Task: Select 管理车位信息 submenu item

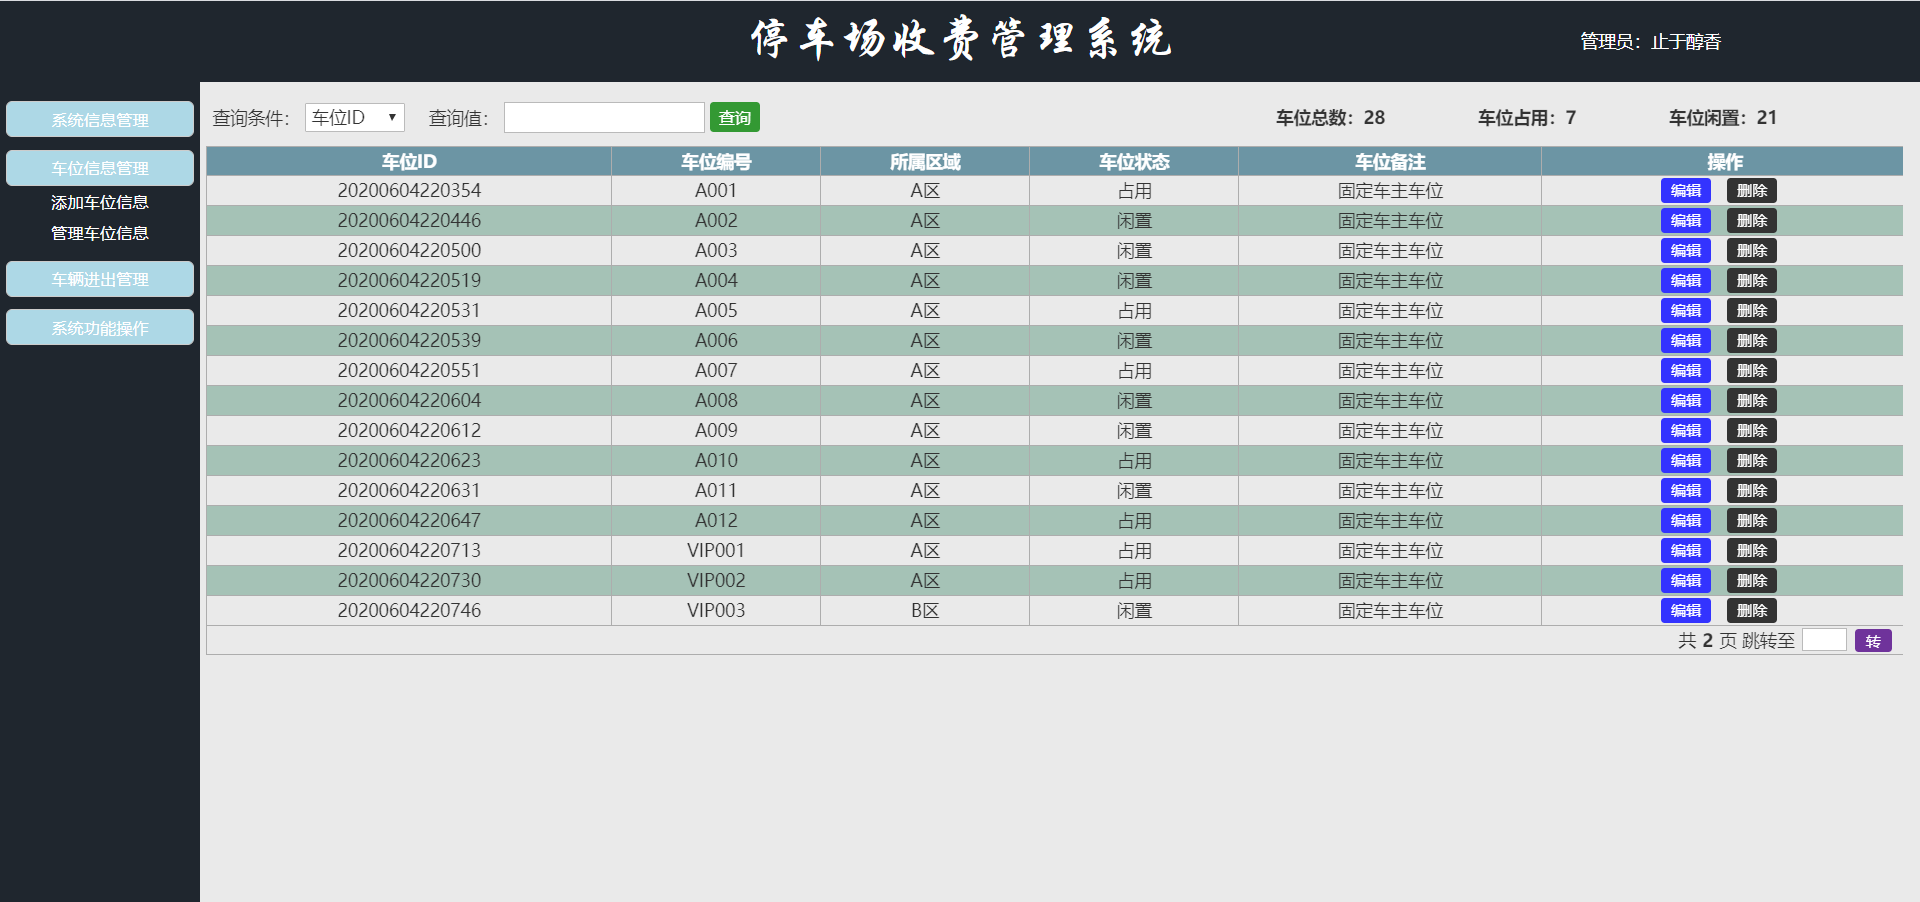Action: pos(100,233)
